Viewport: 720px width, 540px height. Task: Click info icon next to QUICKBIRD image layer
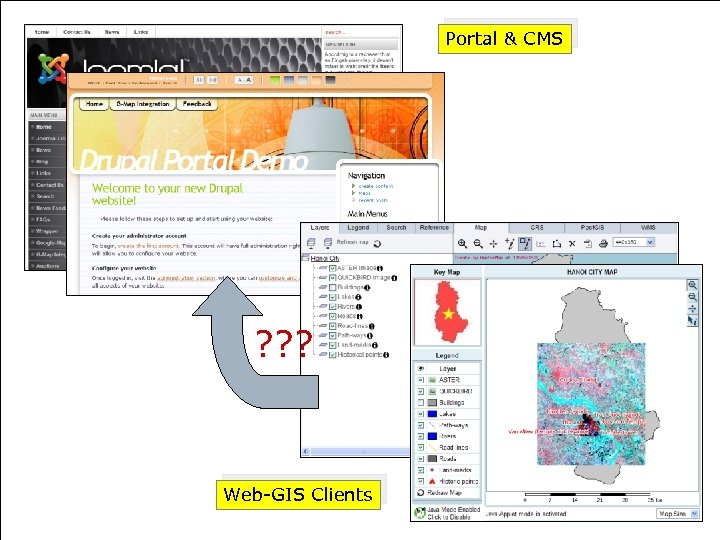tap(394, 278)
